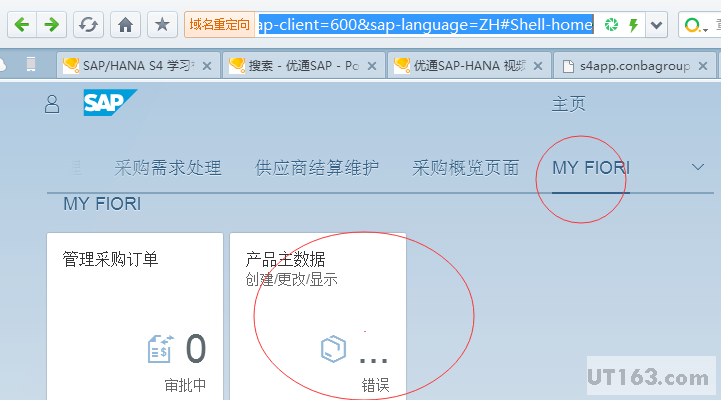Click the 错误 status on 产品主数据 tile

375,385
